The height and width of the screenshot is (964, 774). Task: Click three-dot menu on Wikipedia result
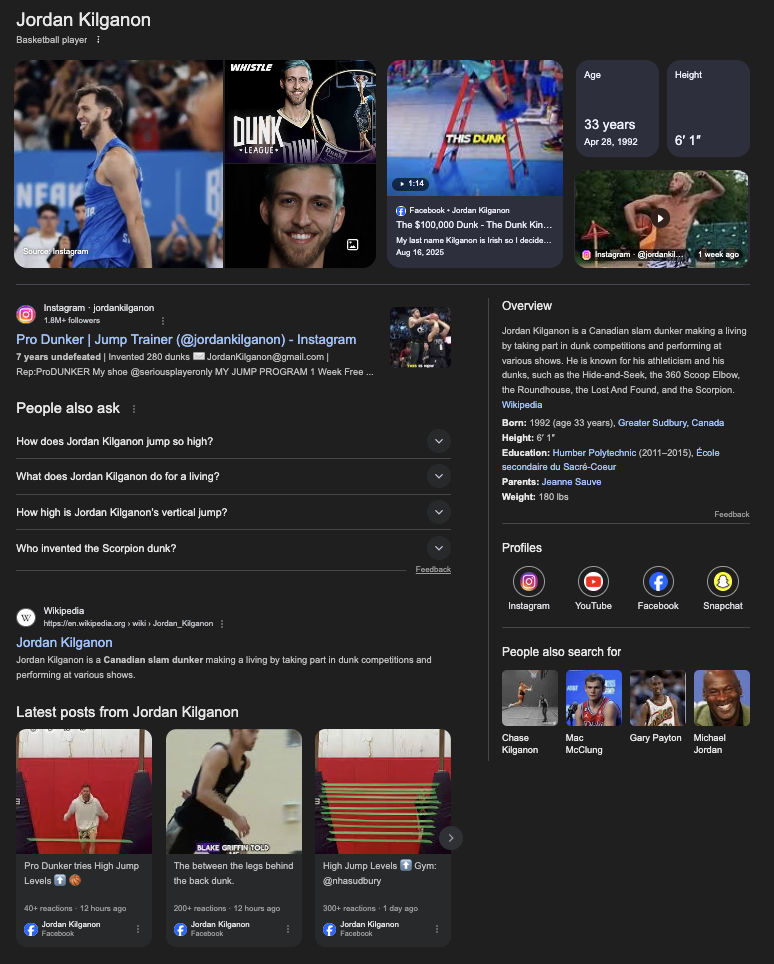click(222, 623)
